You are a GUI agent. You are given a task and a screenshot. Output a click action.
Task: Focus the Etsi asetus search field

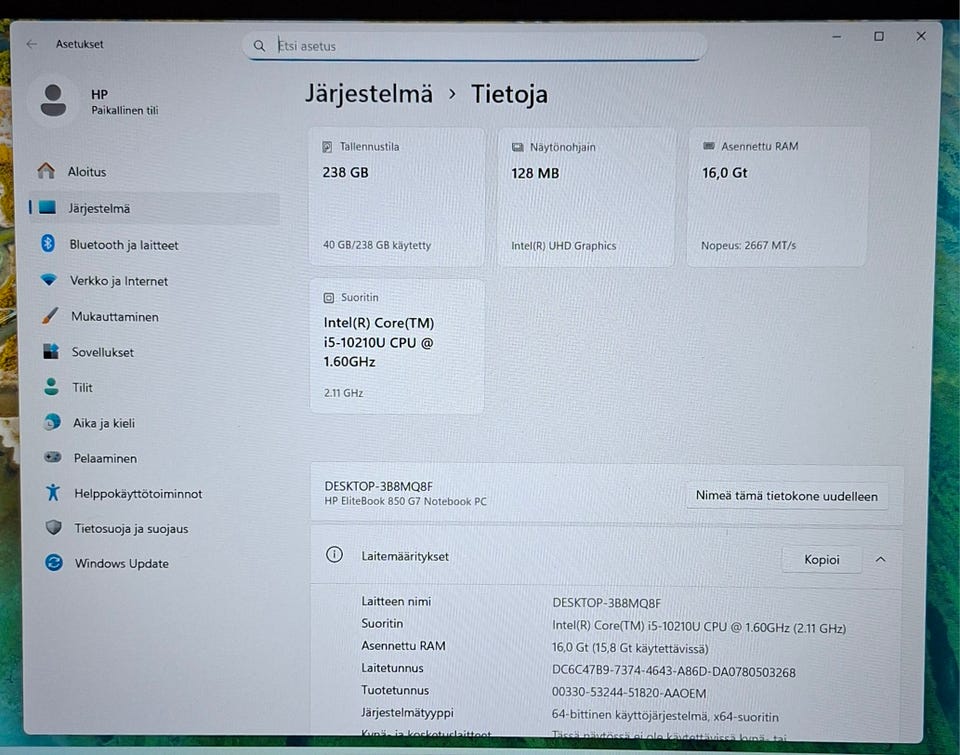pyautogui.click(x=474, y=46)
